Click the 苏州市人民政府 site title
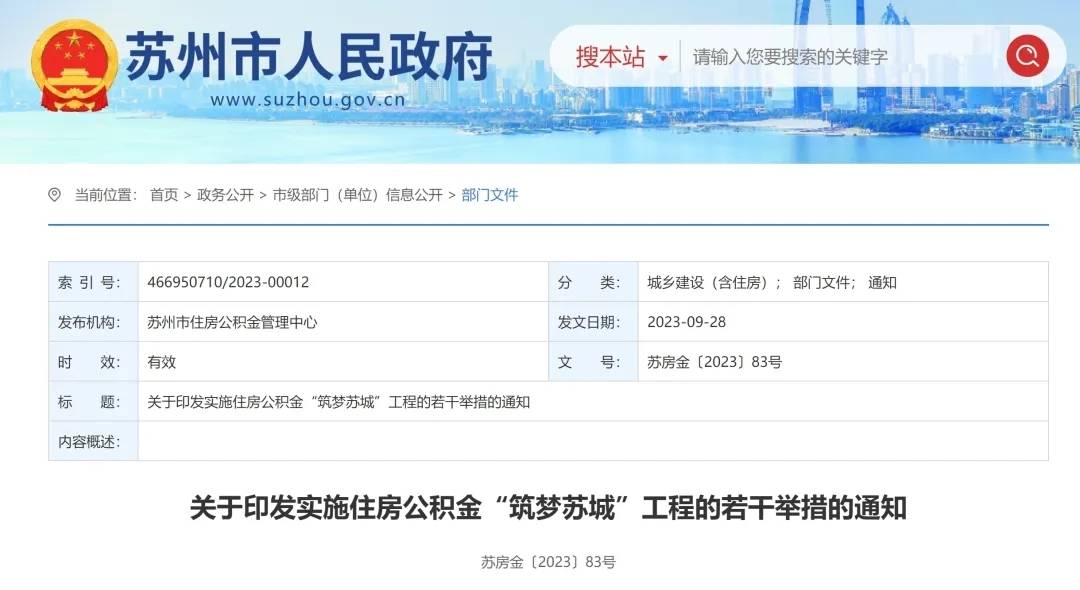The height and width of the screenshot is (590, 1080). 309,56
